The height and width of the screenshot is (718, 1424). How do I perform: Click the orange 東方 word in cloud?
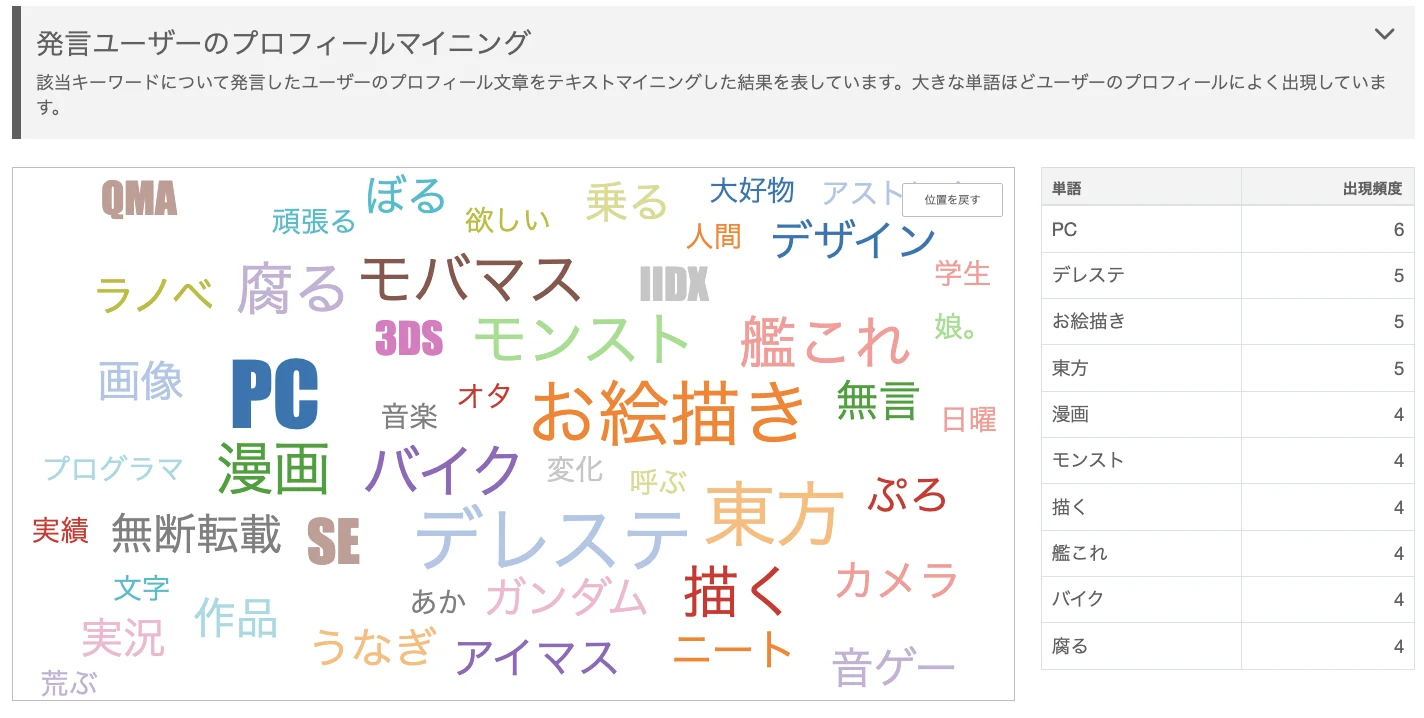[x=776, y=513]
